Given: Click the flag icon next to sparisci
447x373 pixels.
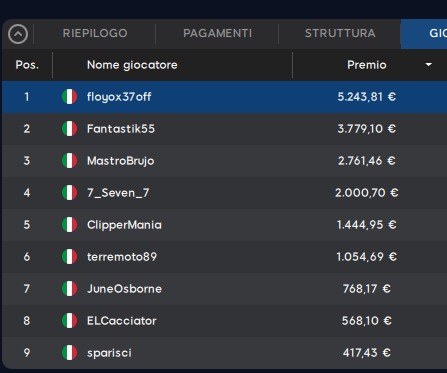Looking at the screenshot, I should (69, 353).
